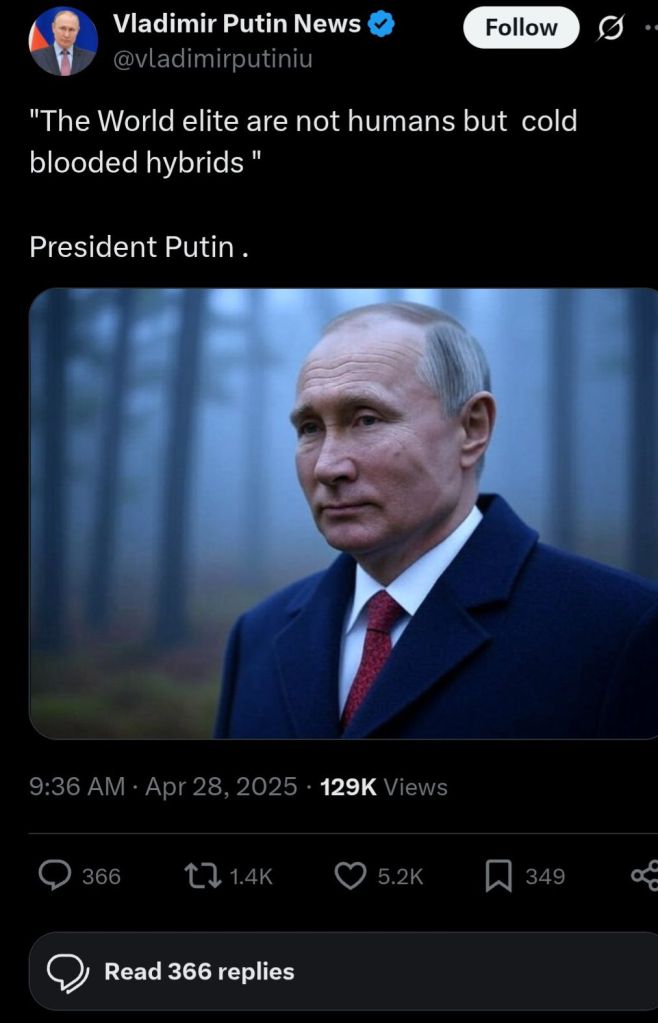Click the blue verified badge

tap(381, 24)
